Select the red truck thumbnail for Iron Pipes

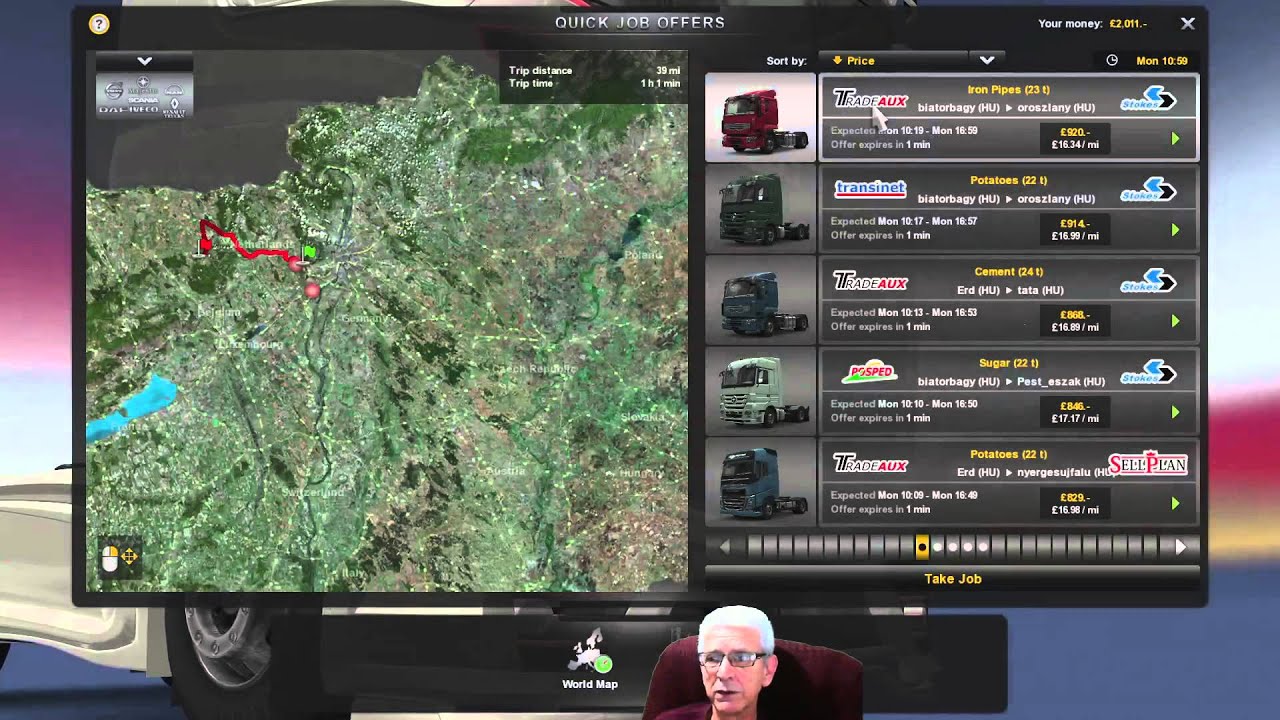(760, 117)
